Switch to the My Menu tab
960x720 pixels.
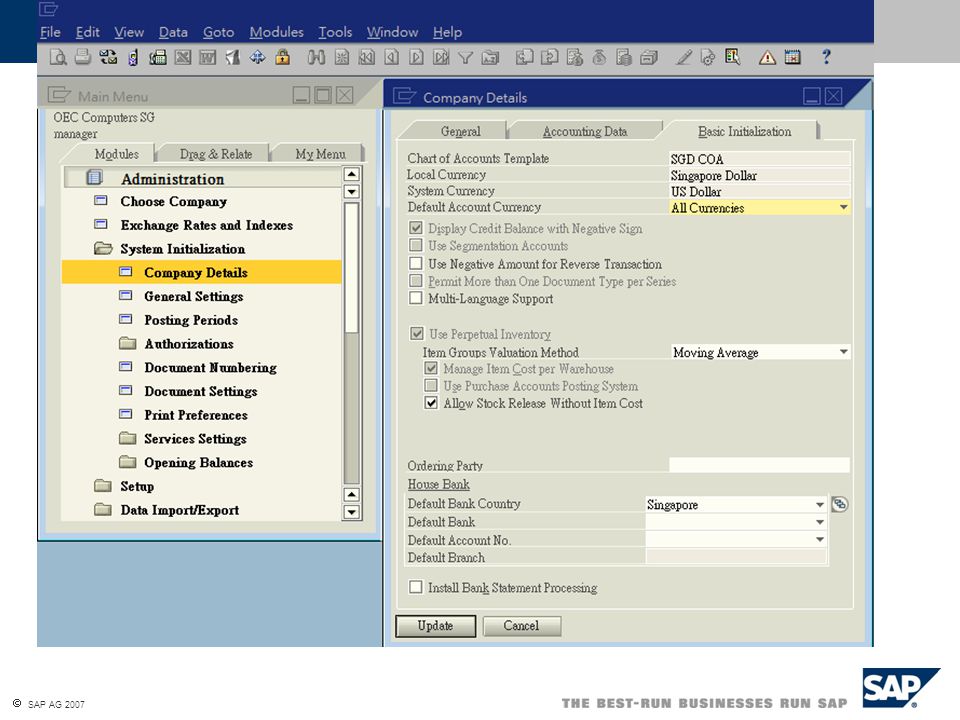[x=320, y=154]
